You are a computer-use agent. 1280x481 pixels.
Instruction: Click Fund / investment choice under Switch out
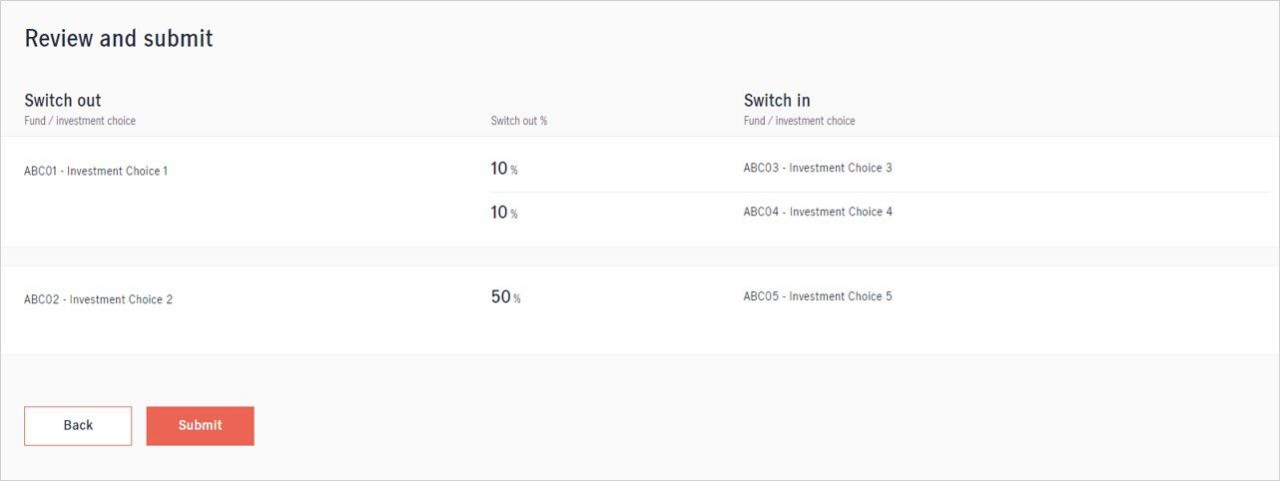coord(80,121)
